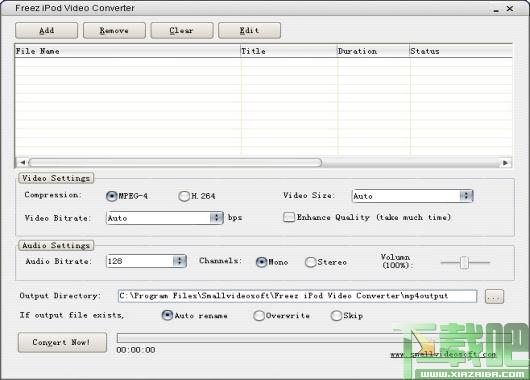The height and width of the screenshot is (380, 530).
Task: Click the Status column header
Action: (461, 51)
